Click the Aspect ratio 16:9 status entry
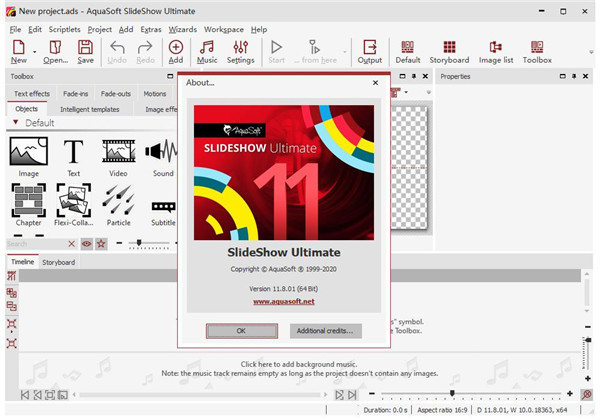Screen dimensions: 600x420 (442, 410)
